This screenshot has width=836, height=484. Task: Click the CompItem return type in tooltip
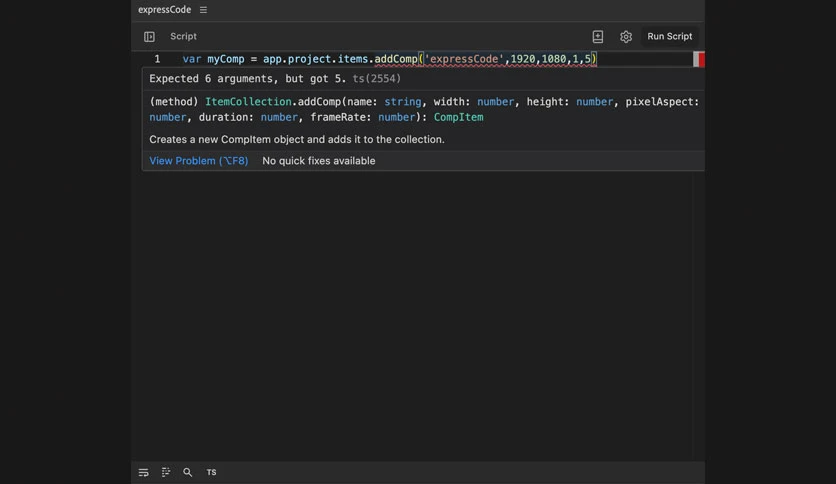pos(459,117)
